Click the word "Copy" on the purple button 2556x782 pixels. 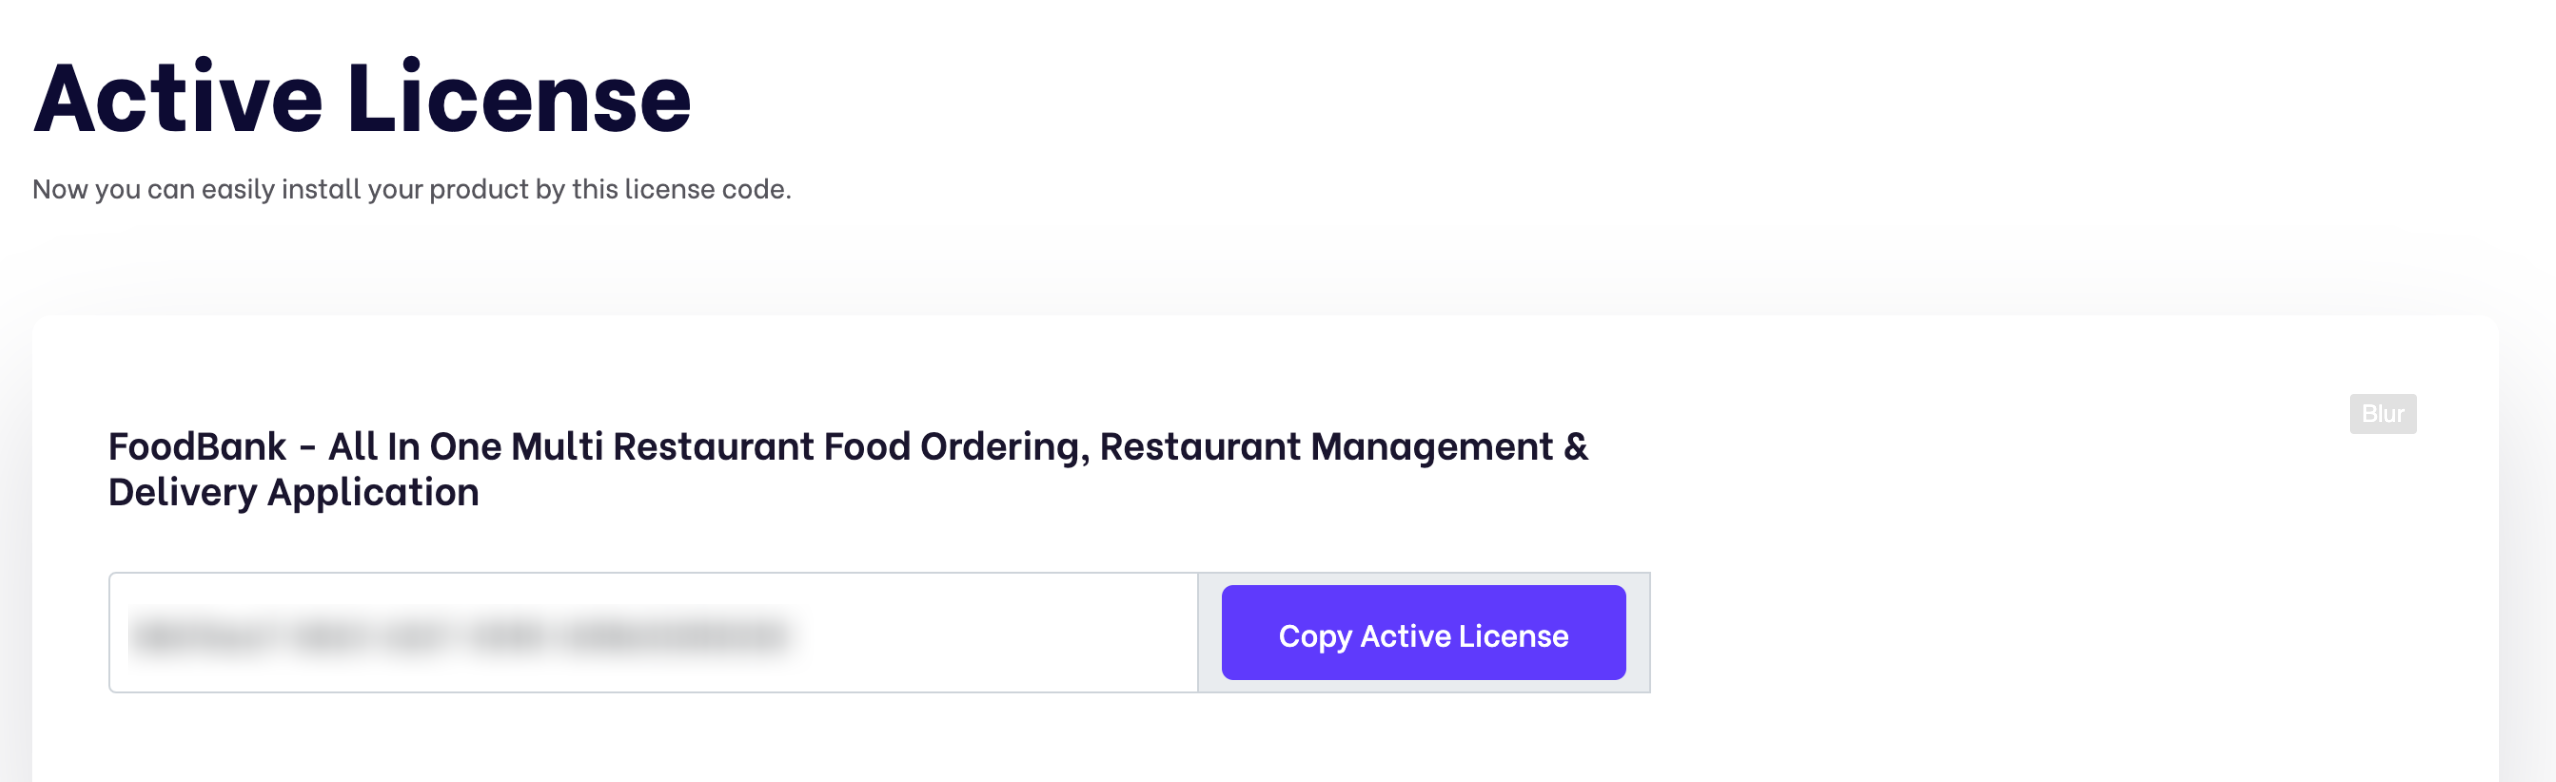click(x=1314, y=636)
